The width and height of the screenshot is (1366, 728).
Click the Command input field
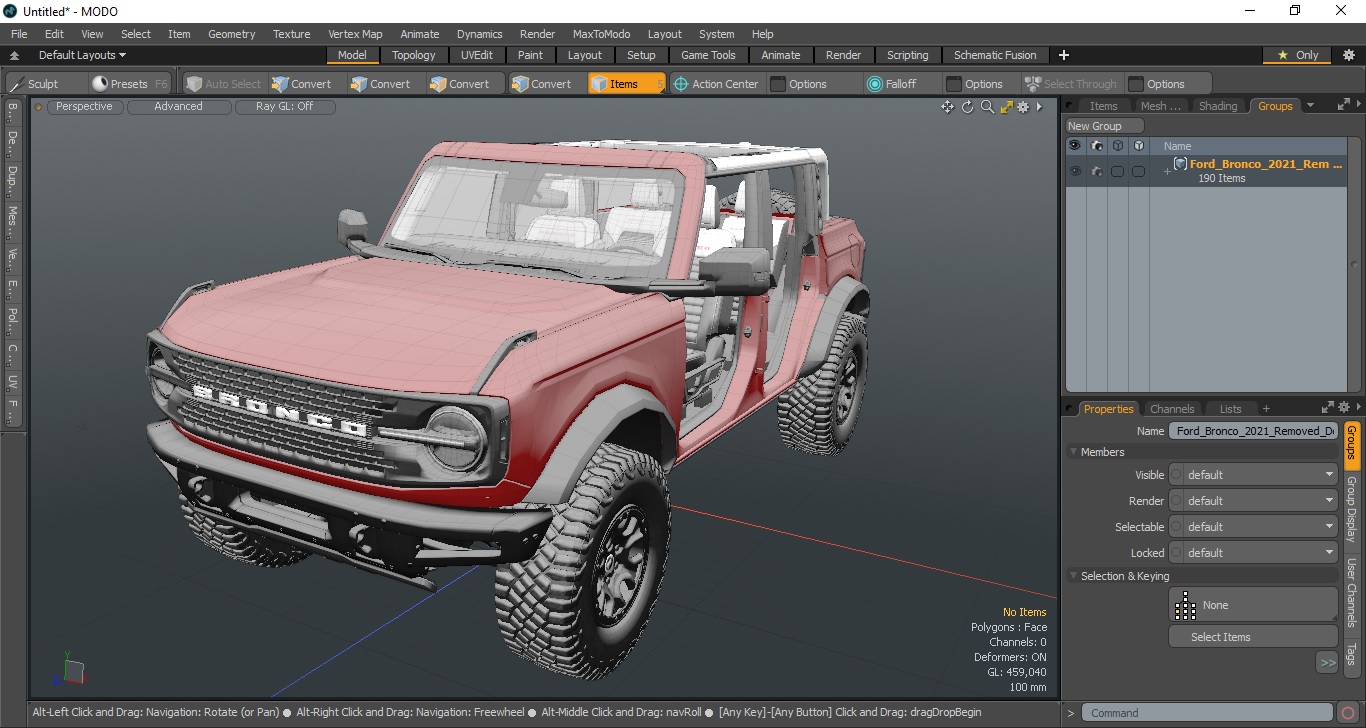1209,713
